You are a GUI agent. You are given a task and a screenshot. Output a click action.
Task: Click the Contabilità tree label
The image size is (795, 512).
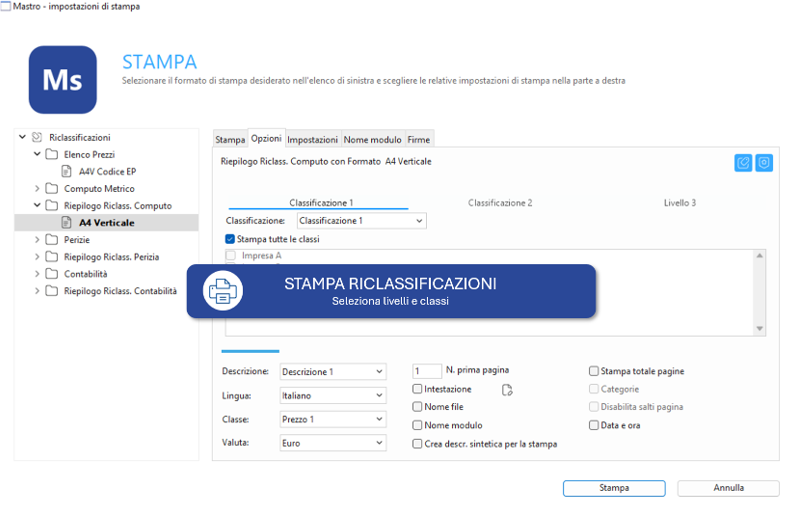click(x=86, y=274)
